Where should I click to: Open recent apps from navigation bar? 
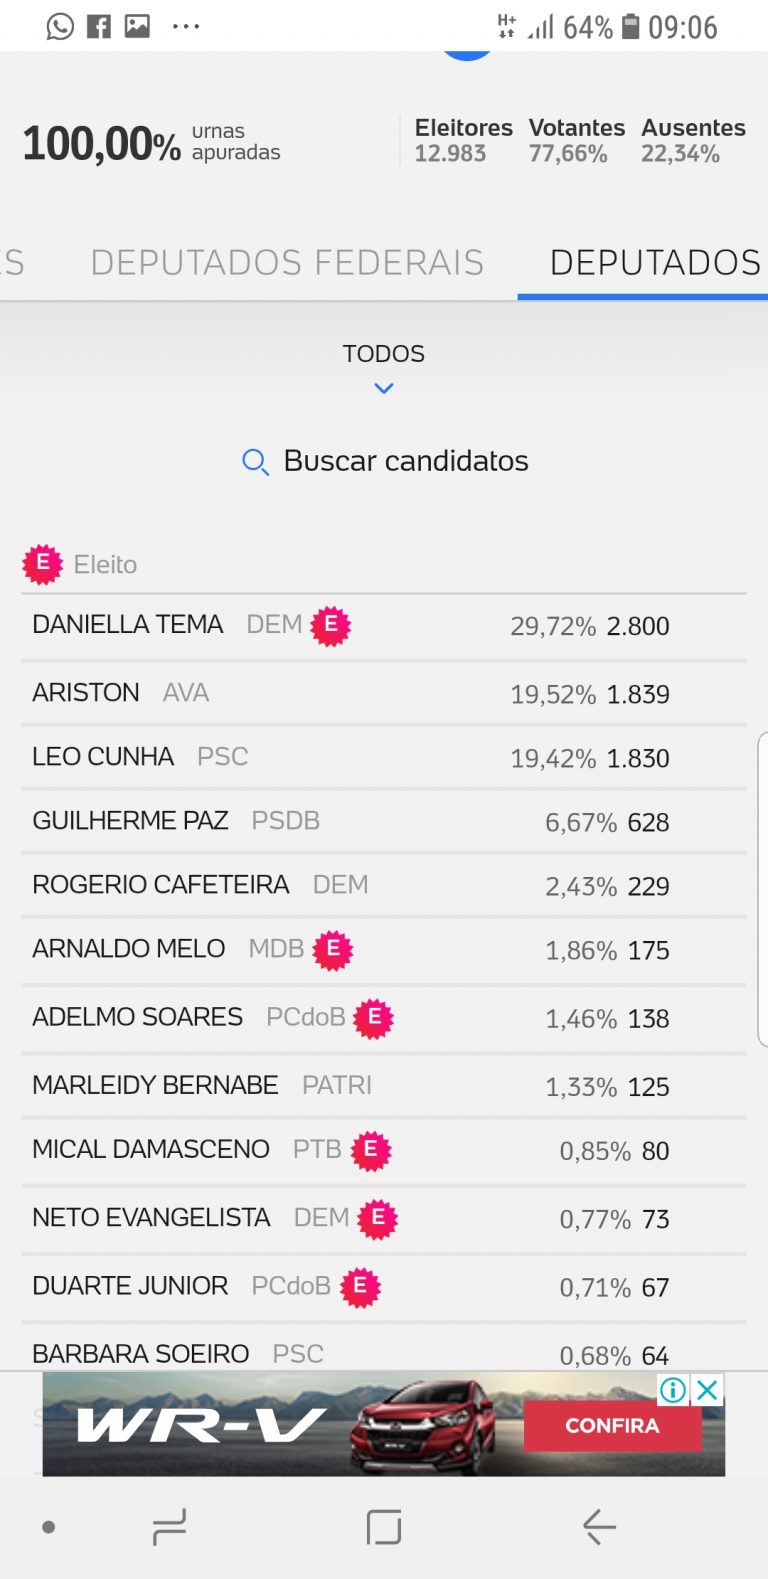tap(169, 1527)
